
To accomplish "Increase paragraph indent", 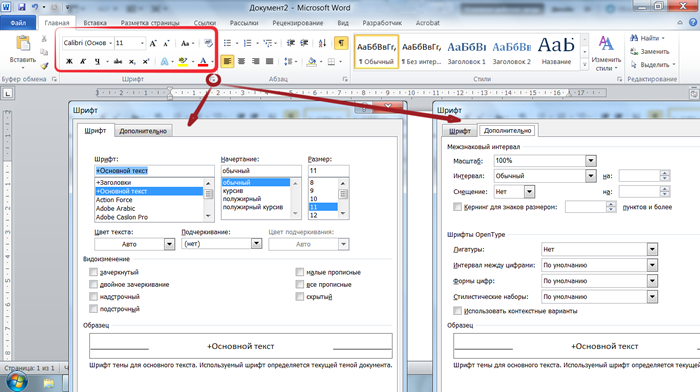I will [x=304, y=43].
